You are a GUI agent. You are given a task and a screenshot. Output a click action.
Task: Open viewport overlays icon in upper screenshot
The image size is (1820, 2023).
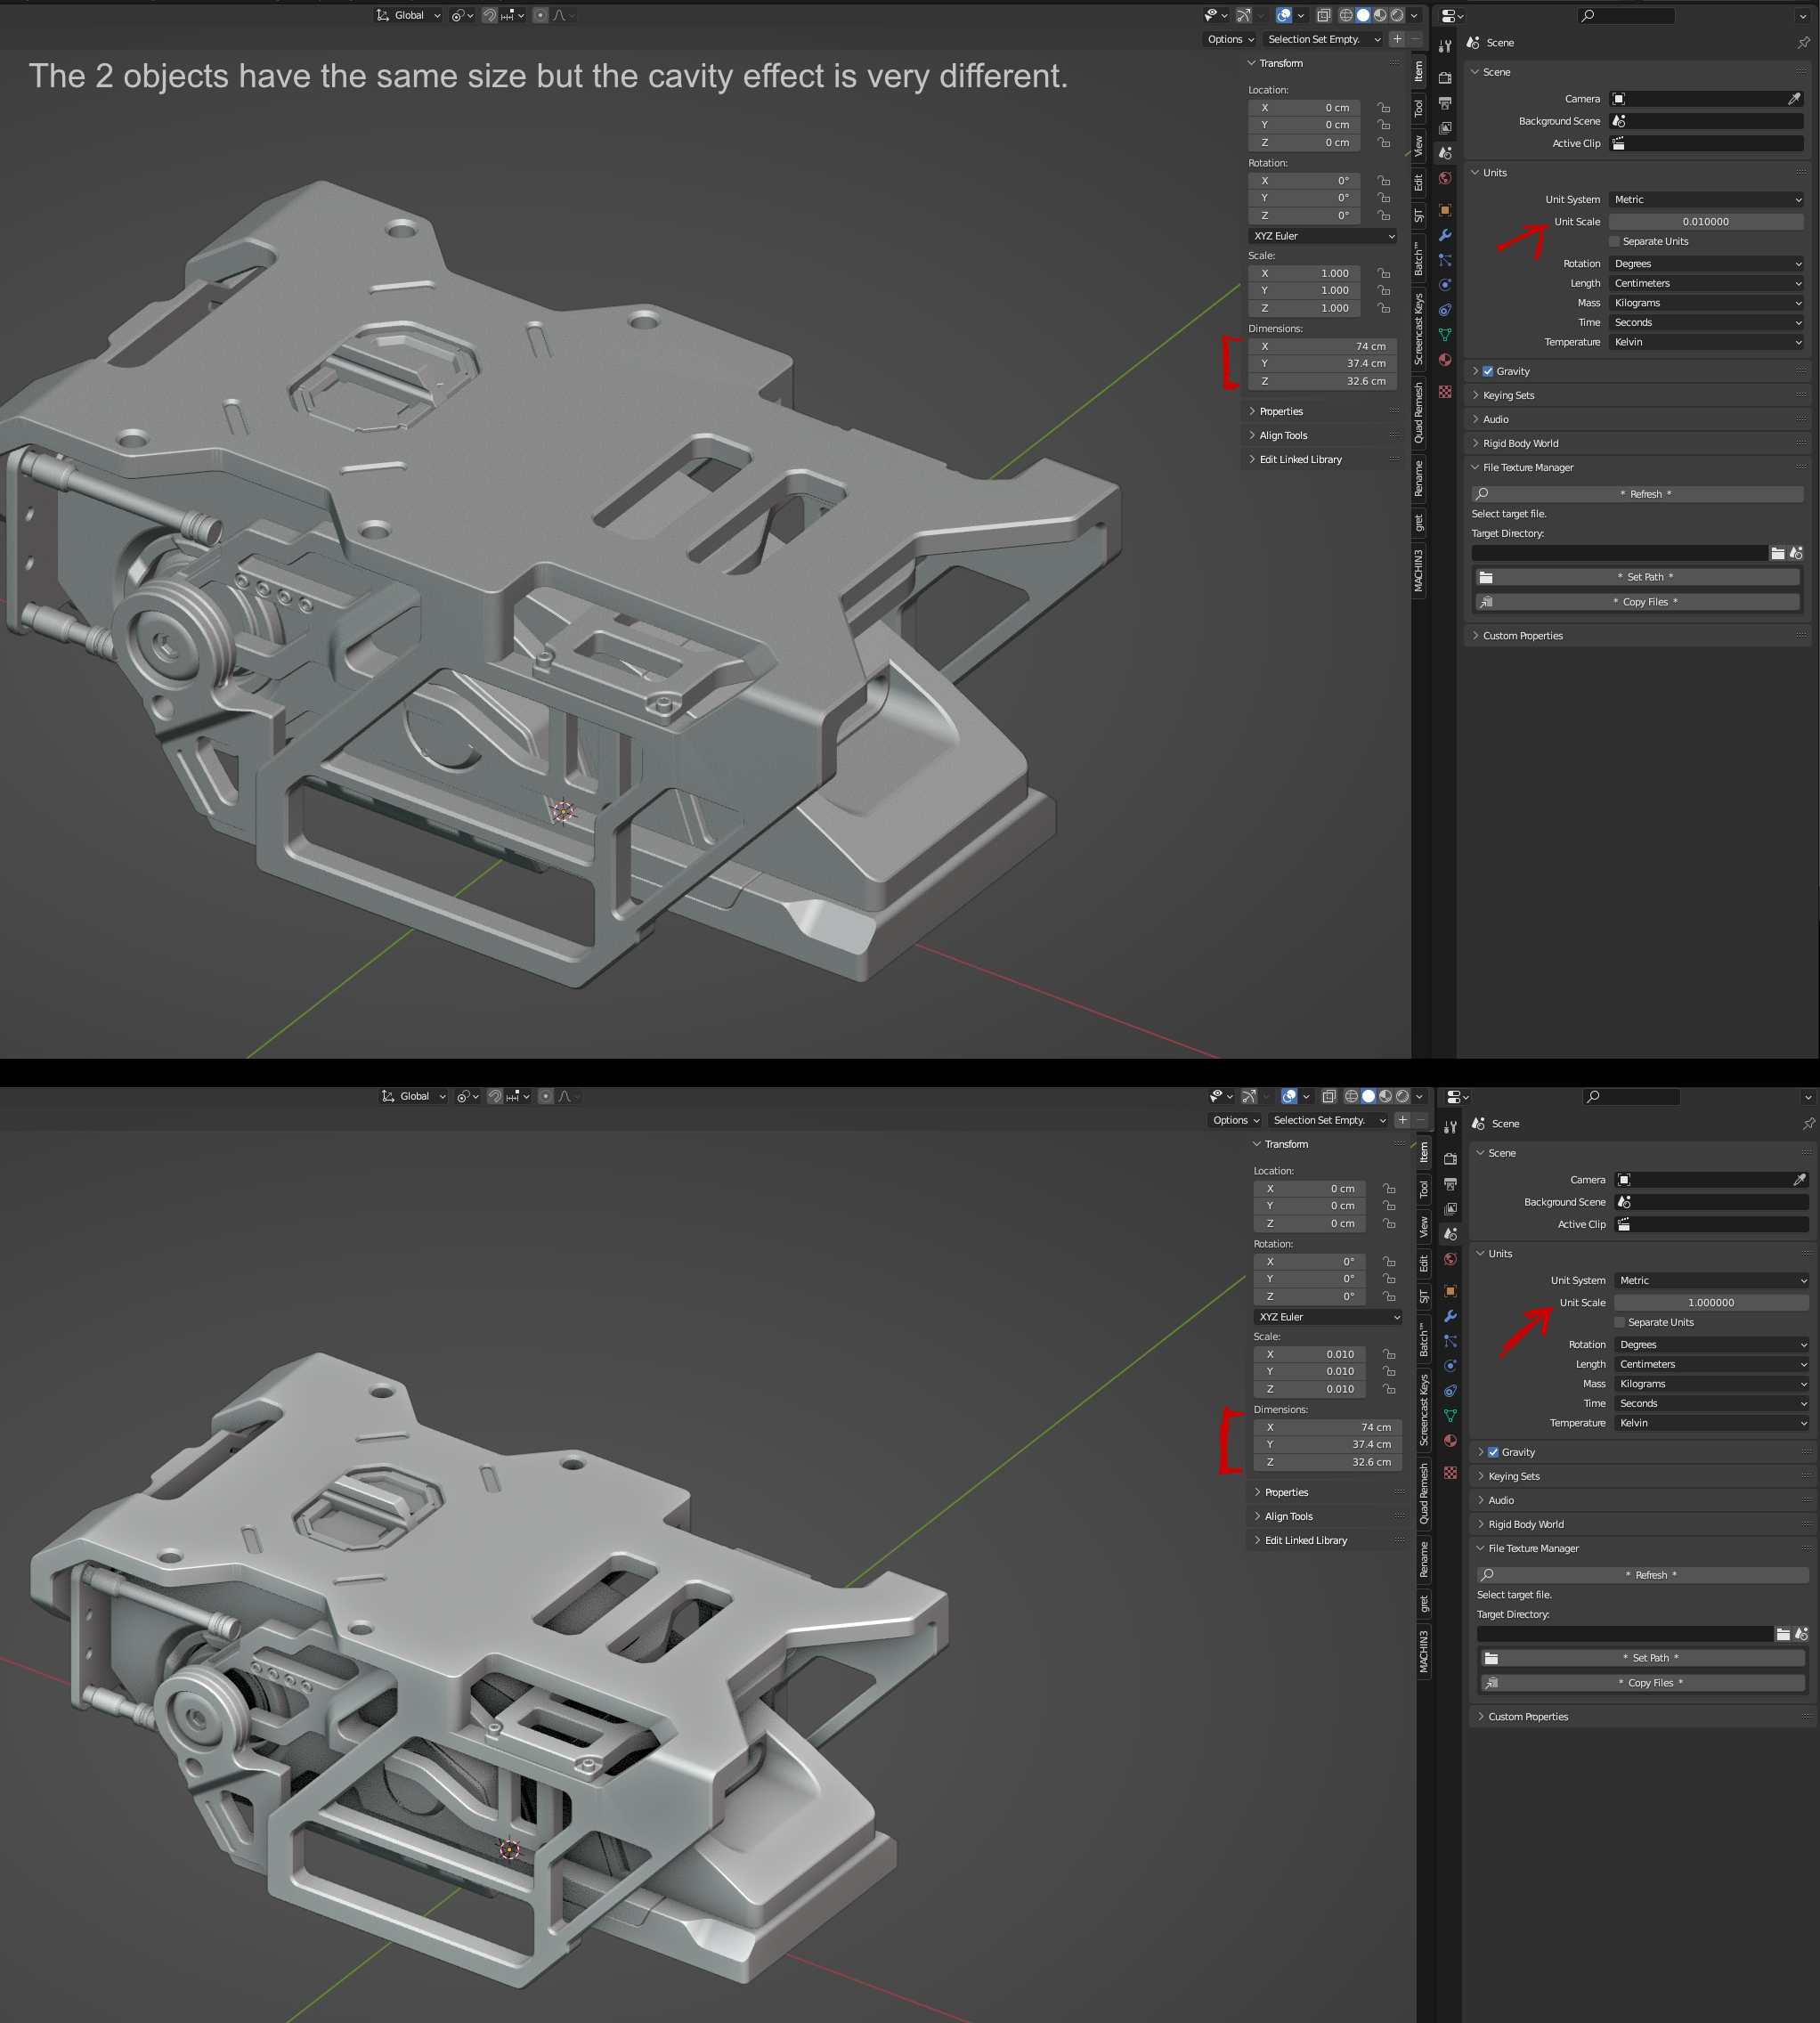[x=1284, y=15]
